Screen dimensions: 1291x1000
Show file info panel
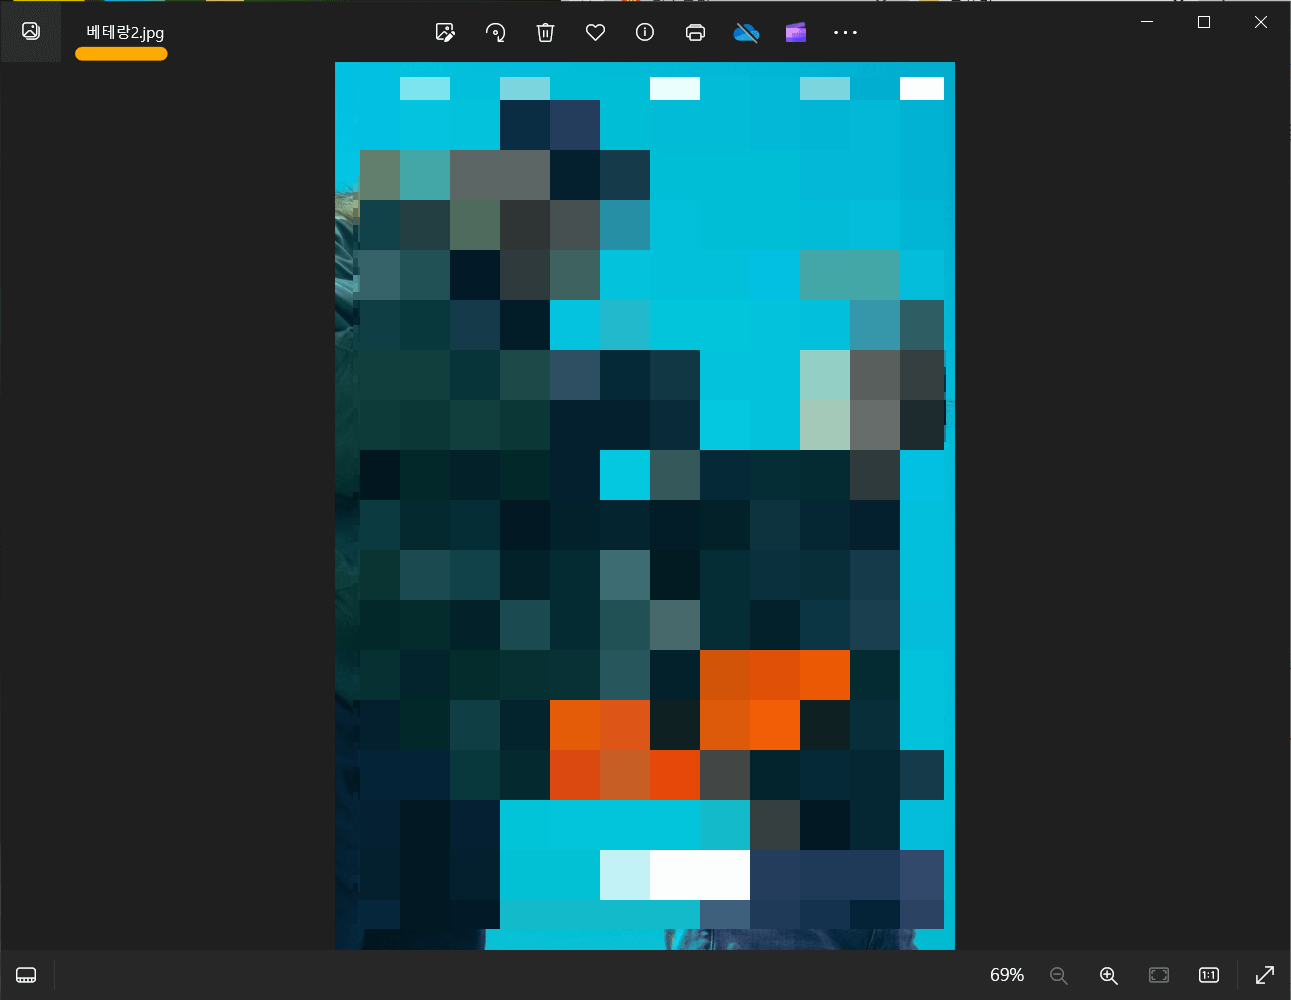coord(645,32)
